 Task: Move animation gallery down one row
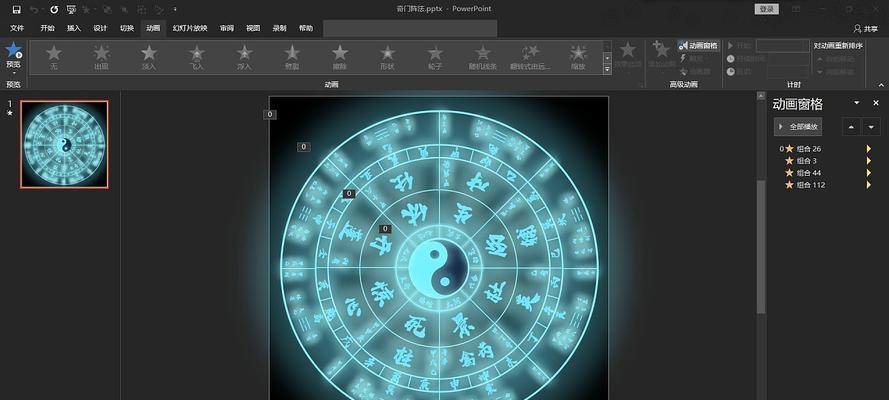(x=607, y=58)
